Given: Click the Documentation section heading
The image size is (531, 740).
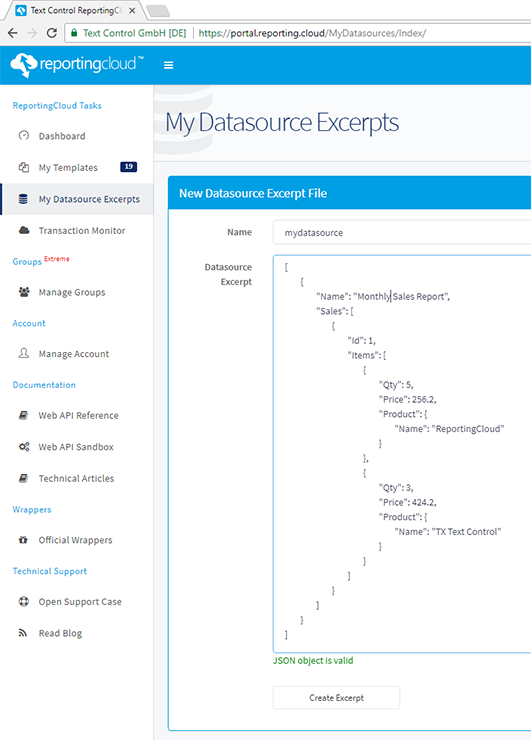Looking at the screenshot, I should [44, 385].
